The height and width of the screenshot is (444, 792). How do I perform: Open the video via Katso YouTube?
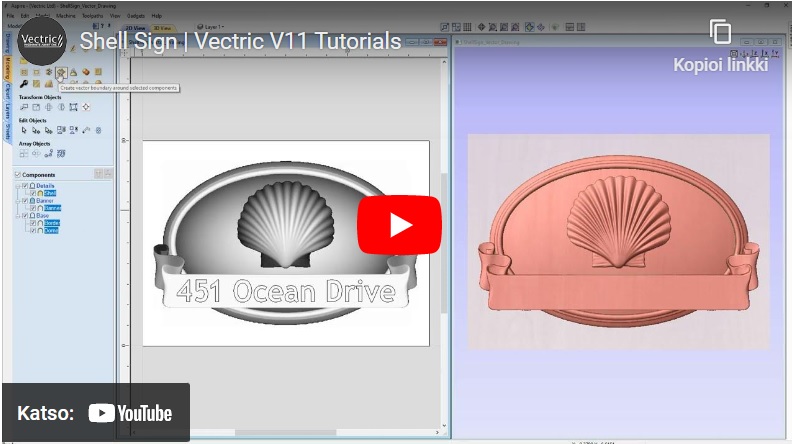tap(95, 413)
